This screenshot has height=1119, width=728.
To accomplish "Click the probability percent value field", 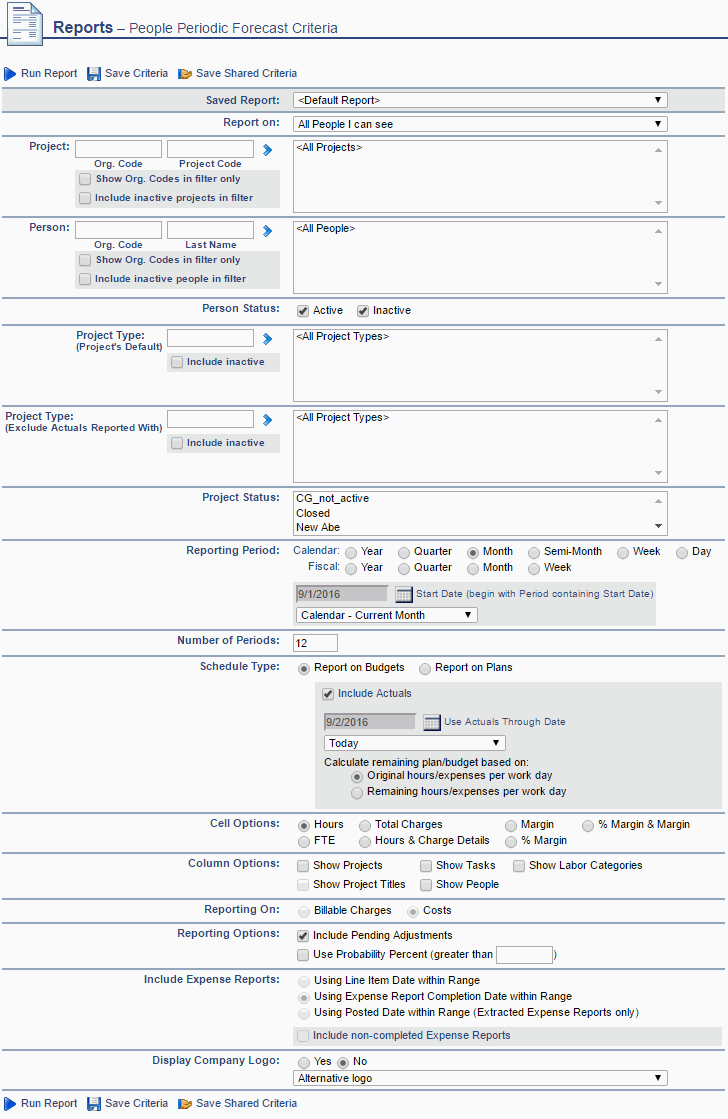I will point(525,955).
